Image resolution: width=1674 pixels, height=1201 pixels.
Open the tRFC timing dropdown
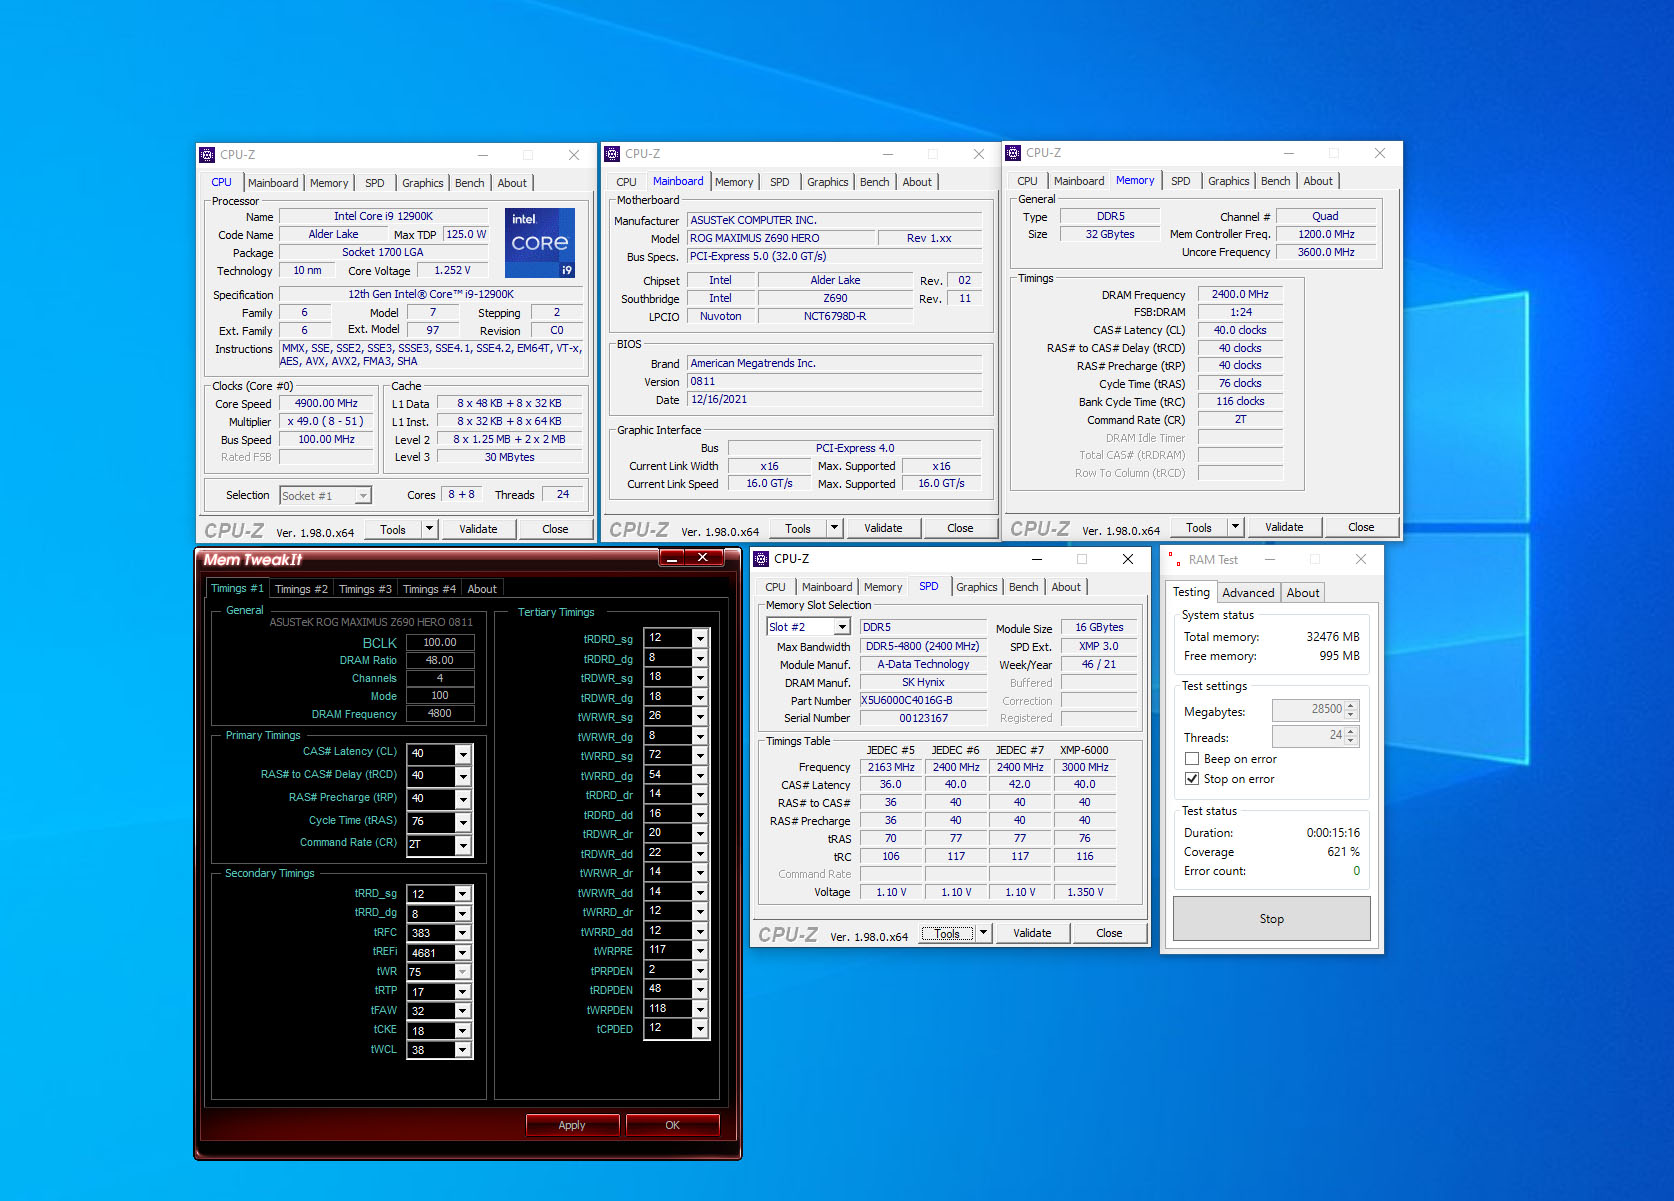pyautogui.click(x=463, y=933)
